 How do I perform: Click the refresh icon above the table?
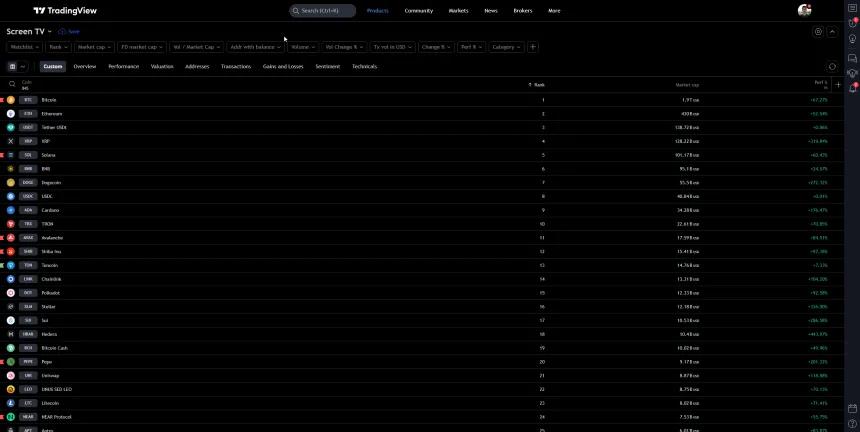point(832,66)
